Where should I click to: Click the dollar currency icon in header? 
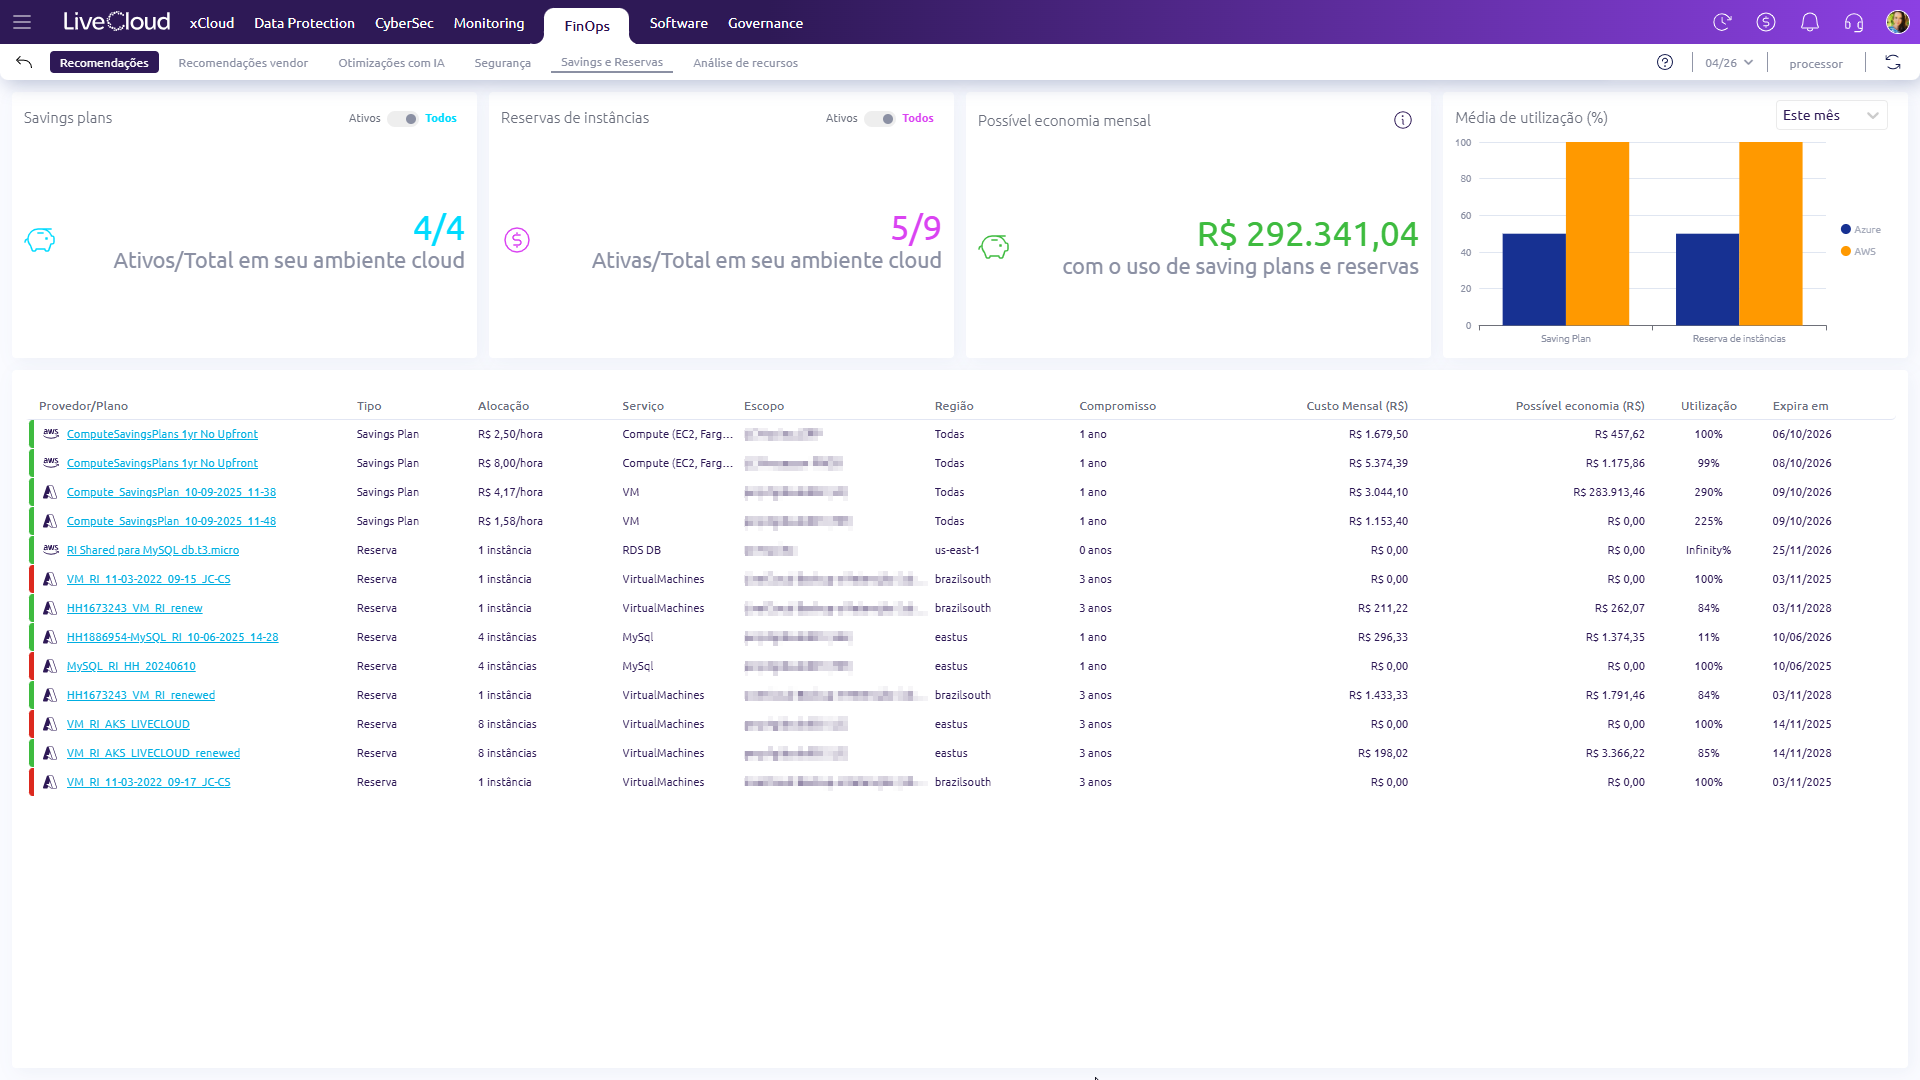click(x=1766, y=22)
